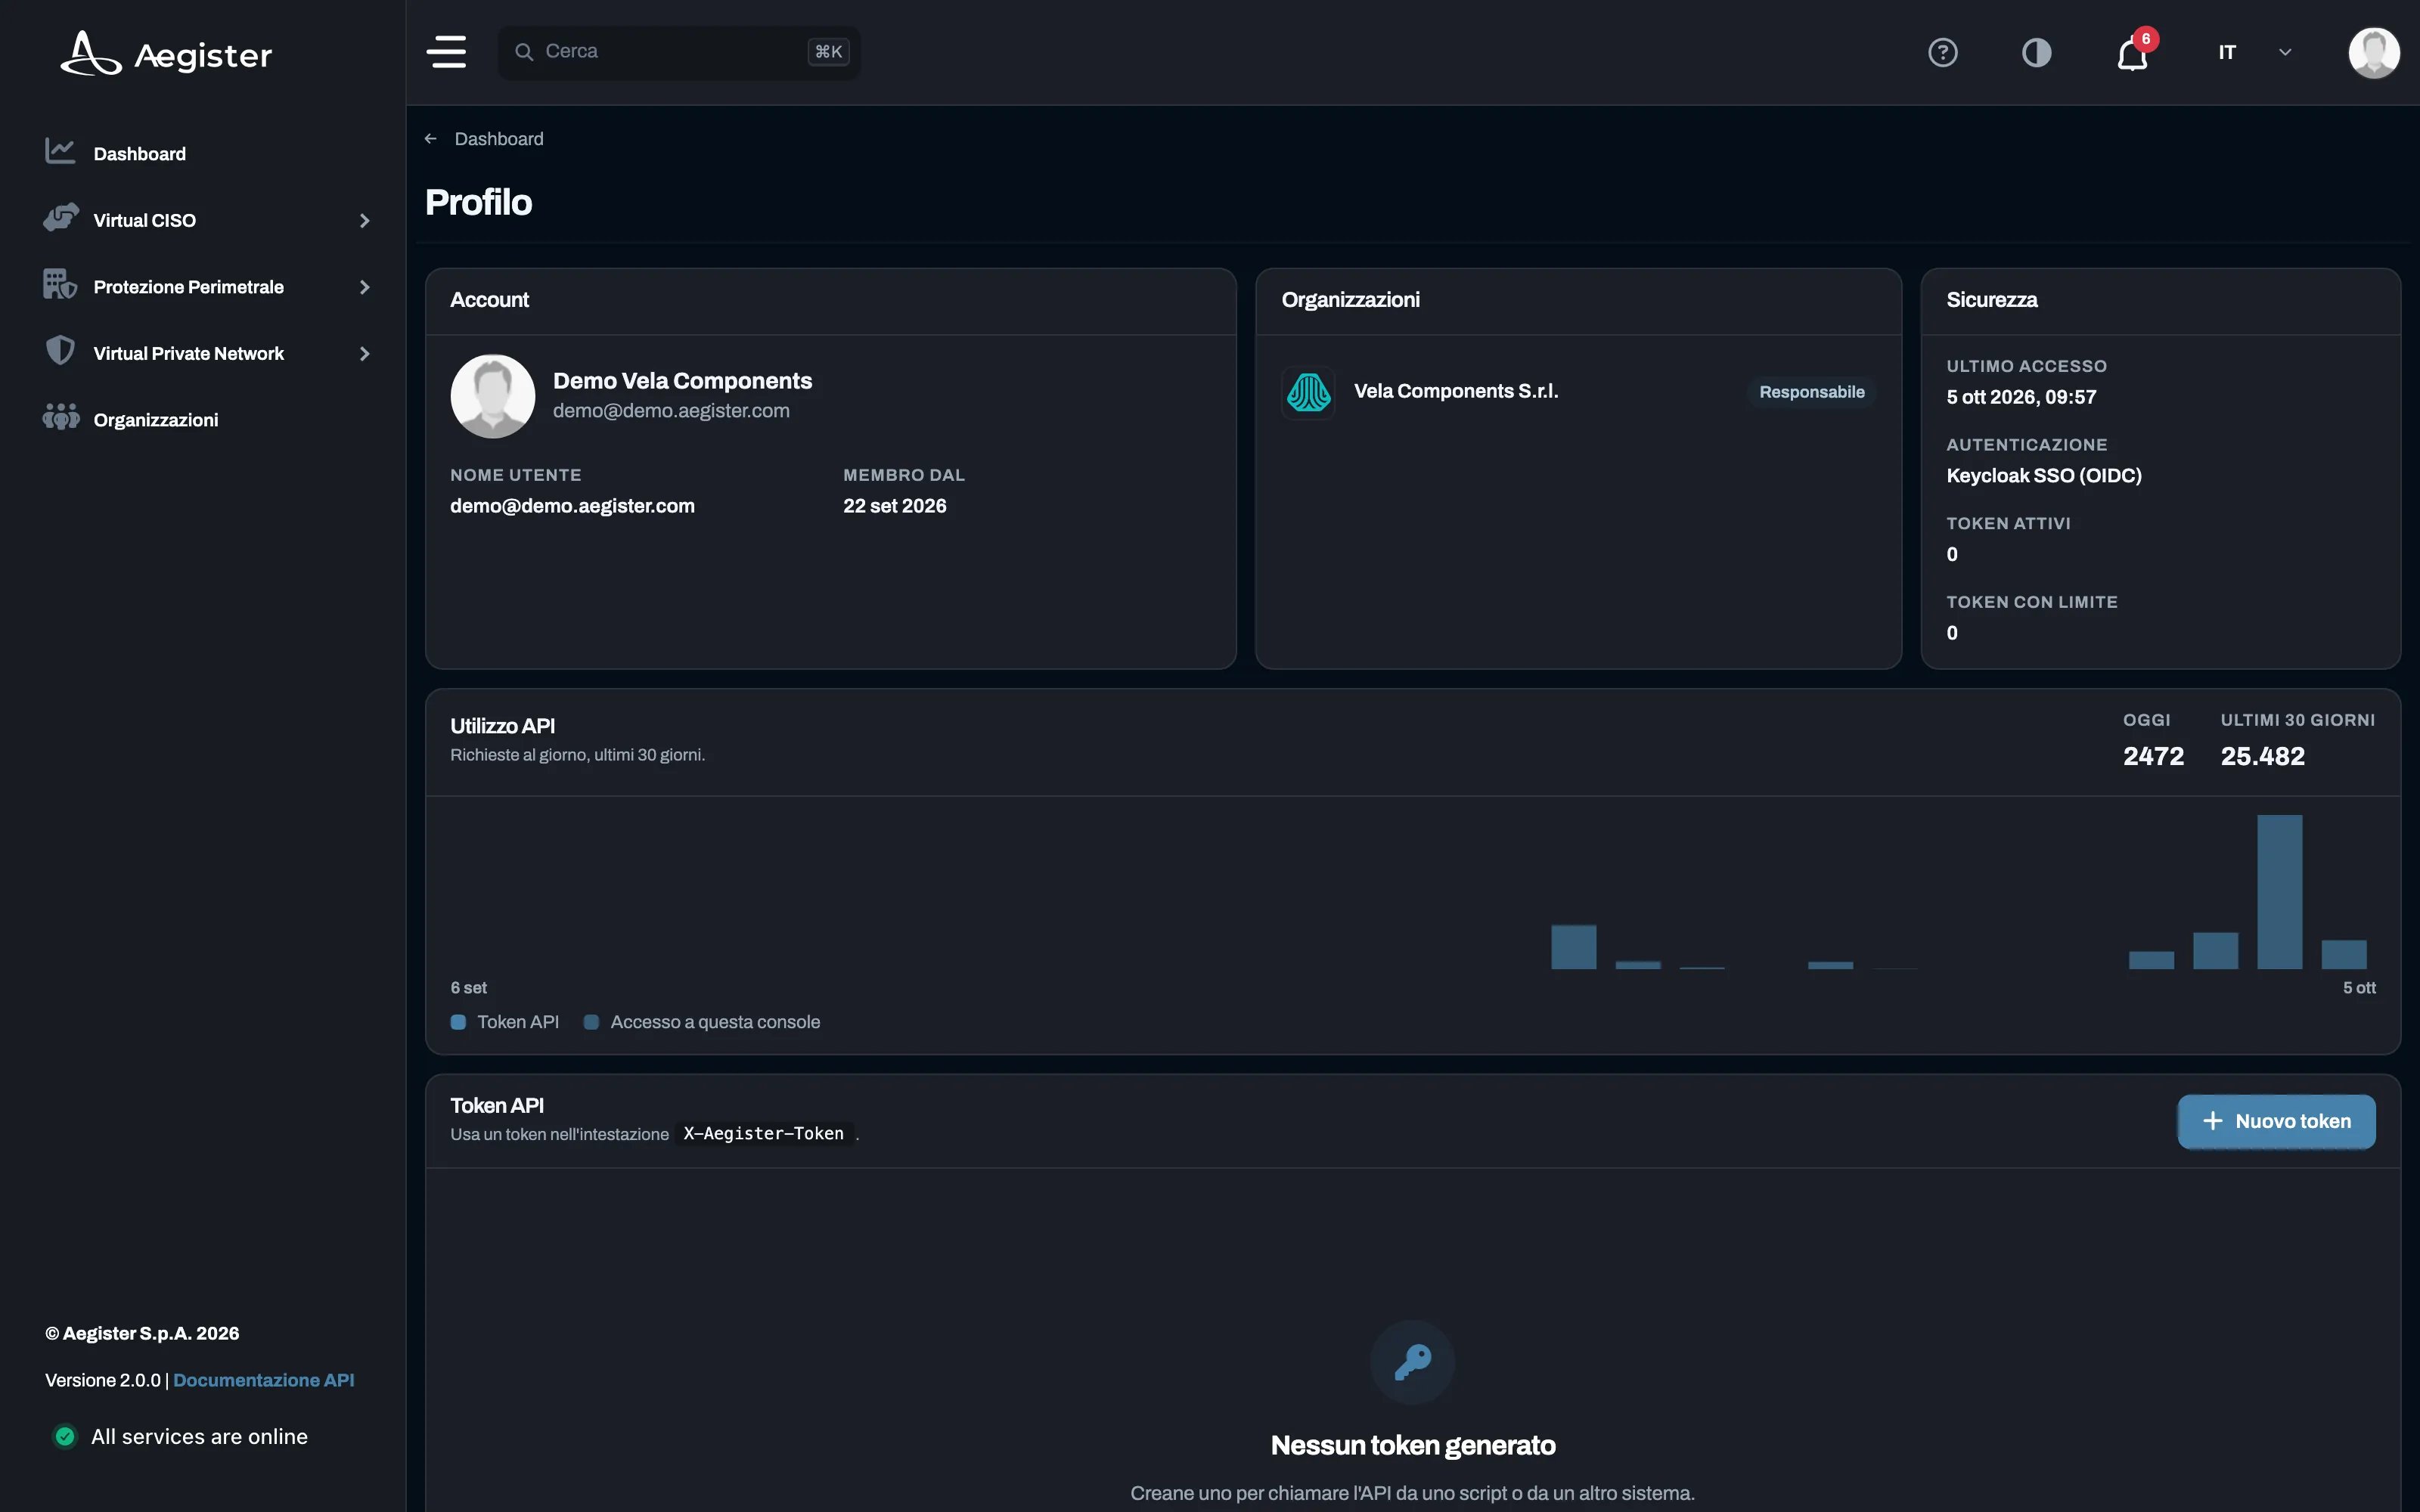Go back via the Dashboard breadcrumb arrow

click(x=431, y=139)
